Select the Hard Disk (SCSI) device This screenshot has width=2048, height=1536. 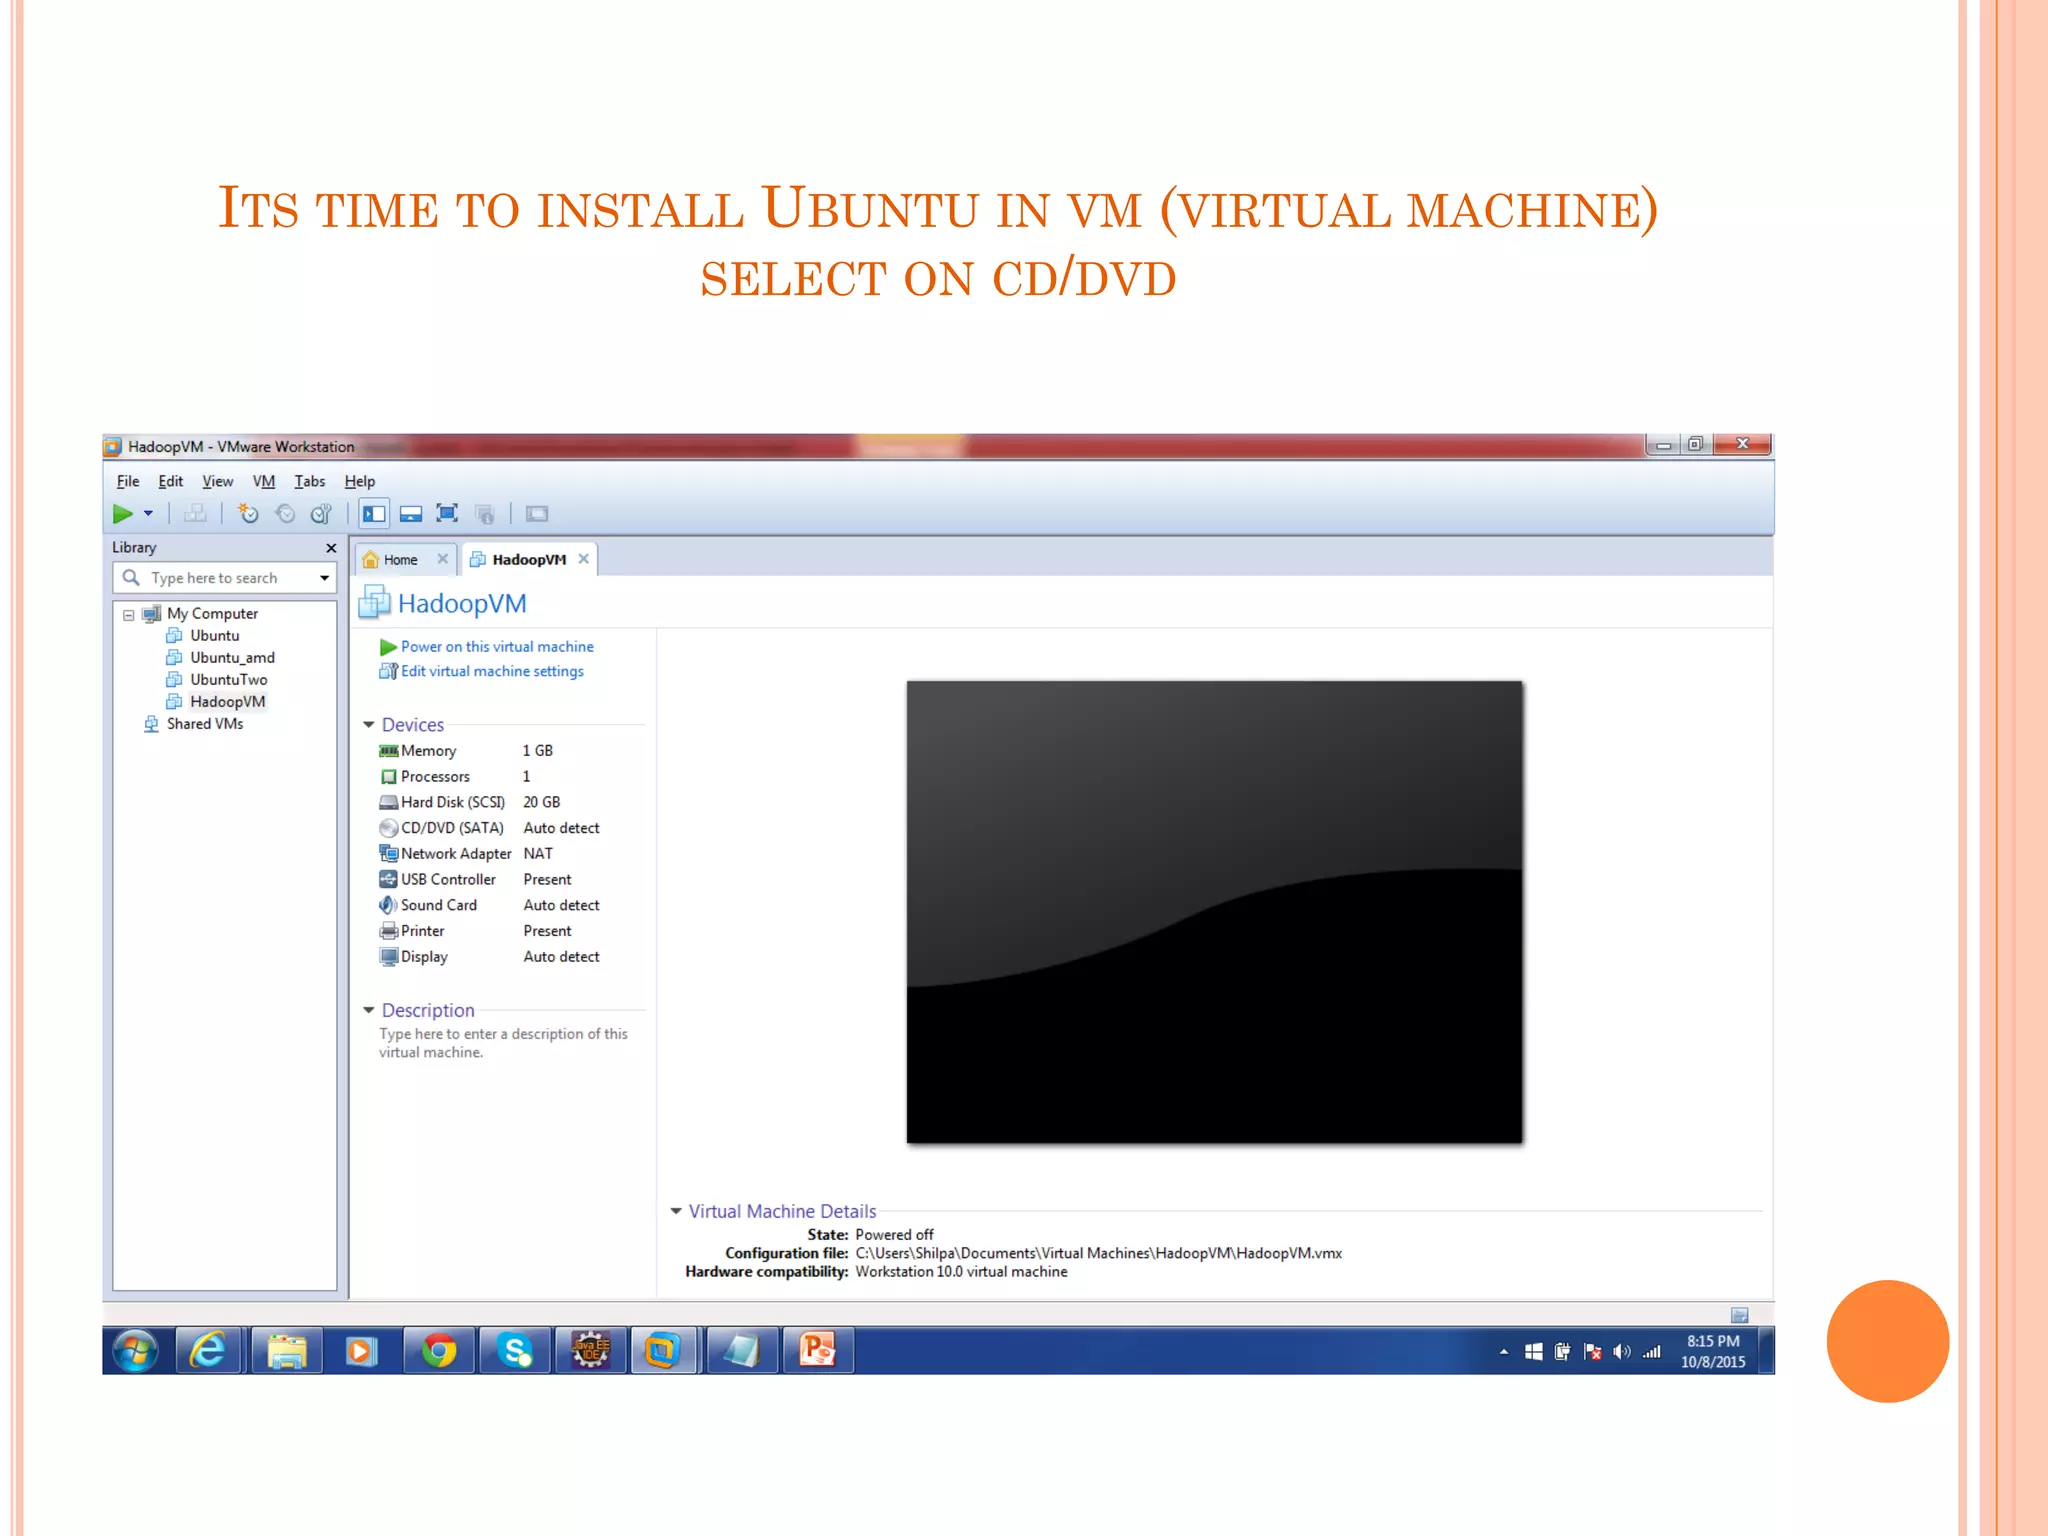[x=469, y=802]
